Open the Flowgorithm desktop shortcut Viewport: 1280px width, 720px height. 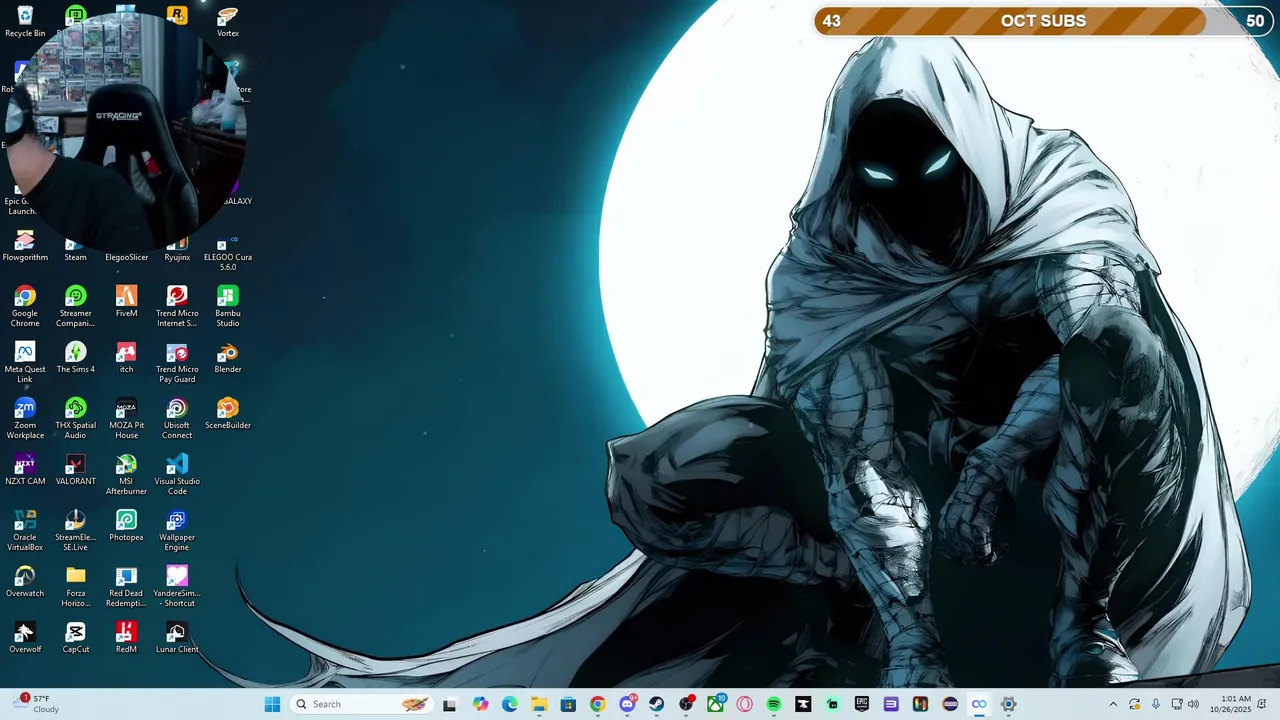[x=25, y=246]
